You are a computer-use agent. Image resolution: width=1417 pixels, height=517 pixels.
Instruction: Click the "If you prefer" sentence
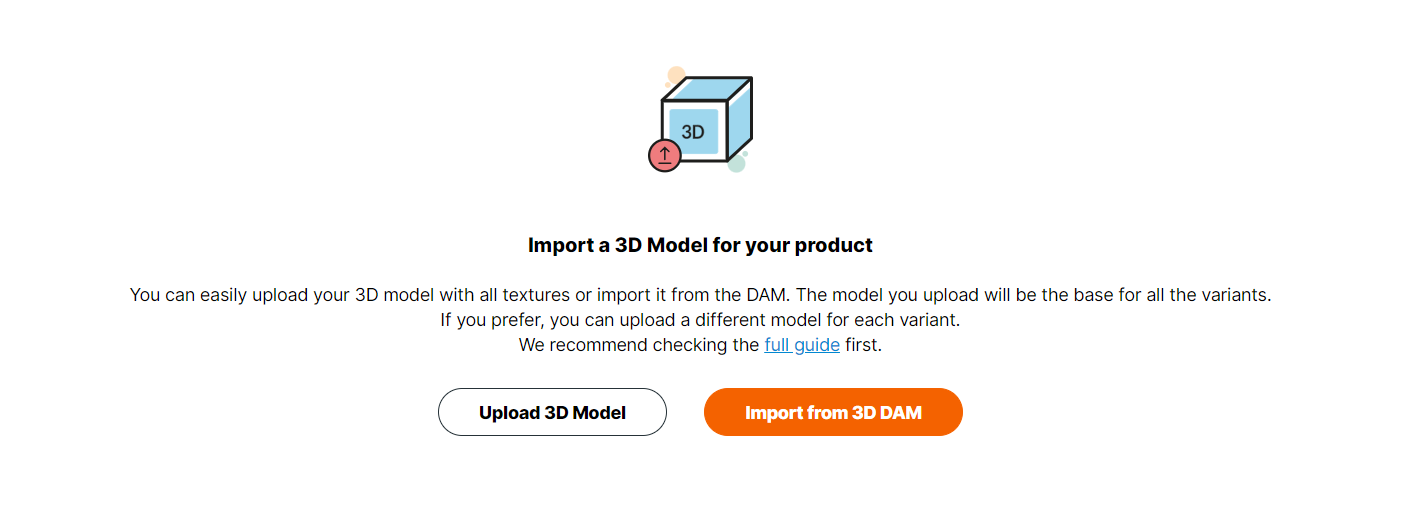click(700, 320)
